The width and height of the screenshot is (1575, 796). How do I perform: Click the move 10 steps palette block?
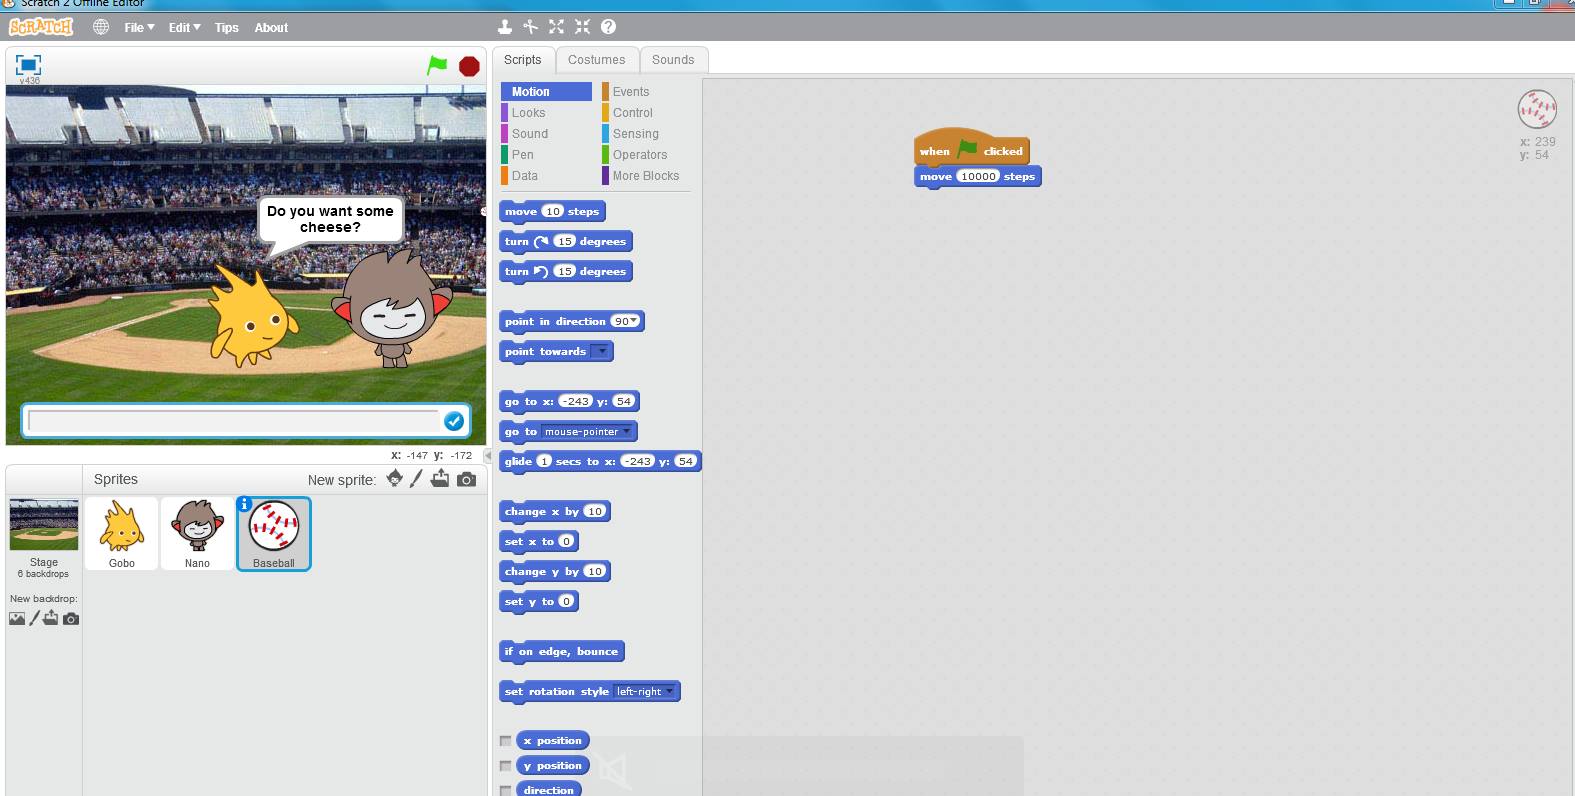click(x=552, y=211)
